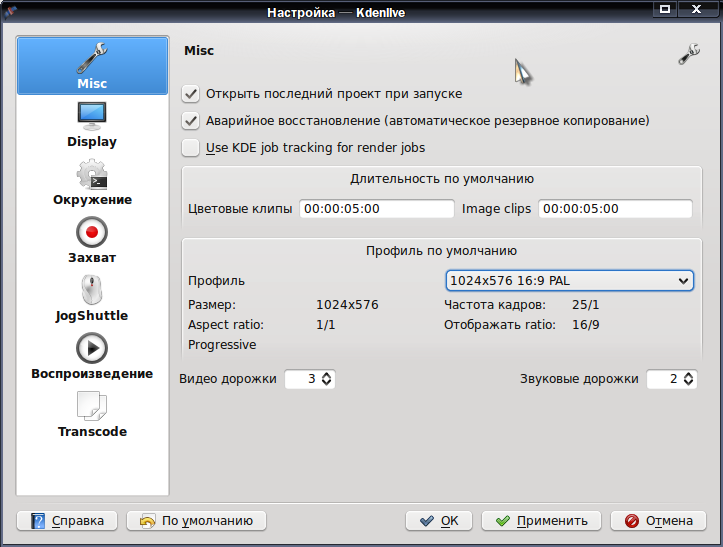Click the 'Частота кадров:' label
723x547 pixels.
click(495, 305)
